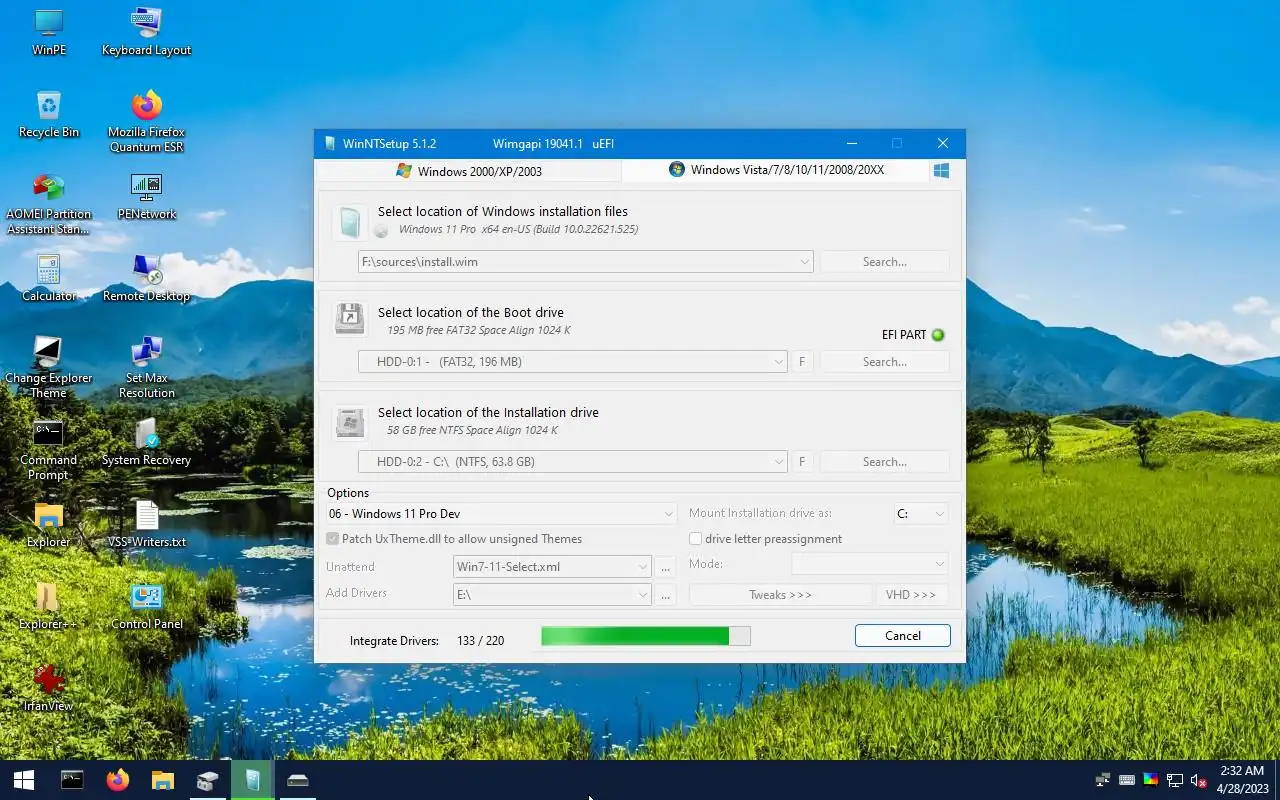Switch to Windows 2000/XP/2003 tab
Image resolution: width=1280 pixels, height=800 pixels.
click(469, 171)
